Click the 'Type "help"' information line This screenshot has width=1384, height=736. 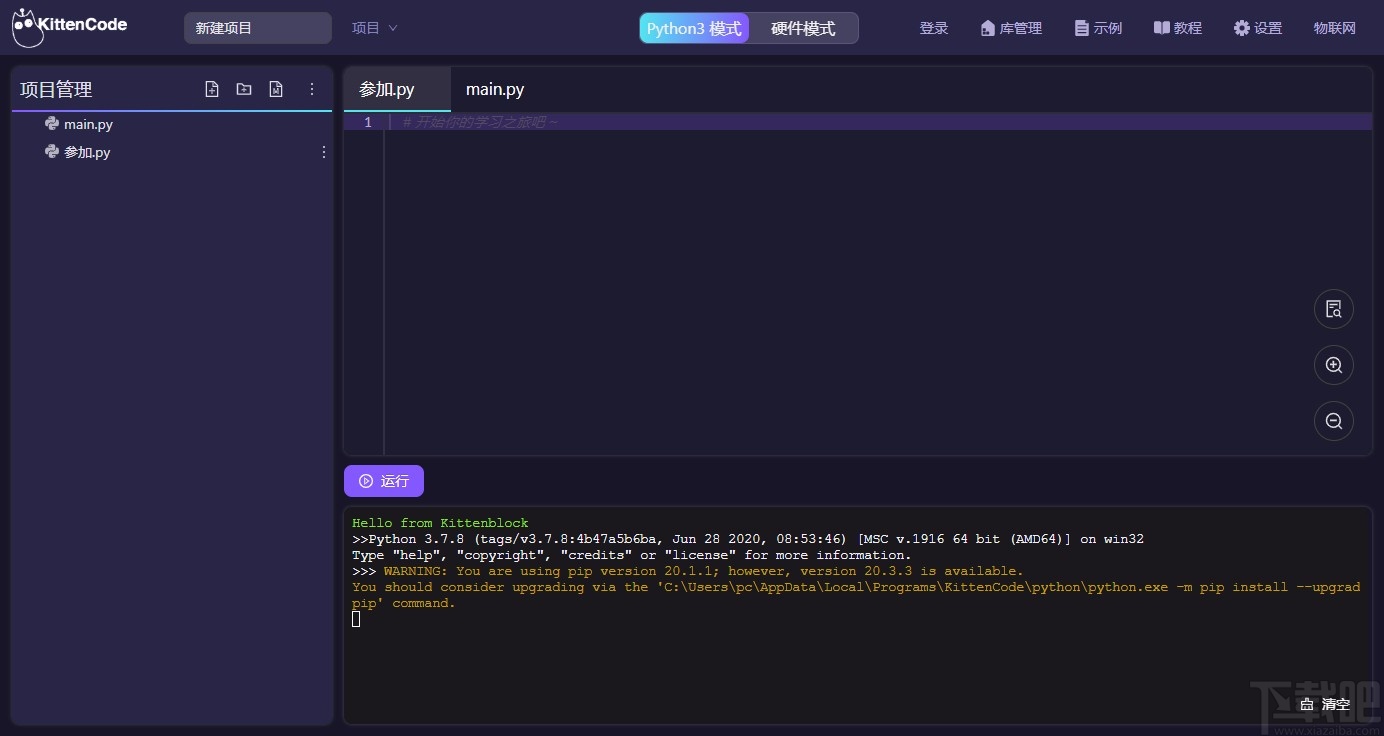[632, 555]
